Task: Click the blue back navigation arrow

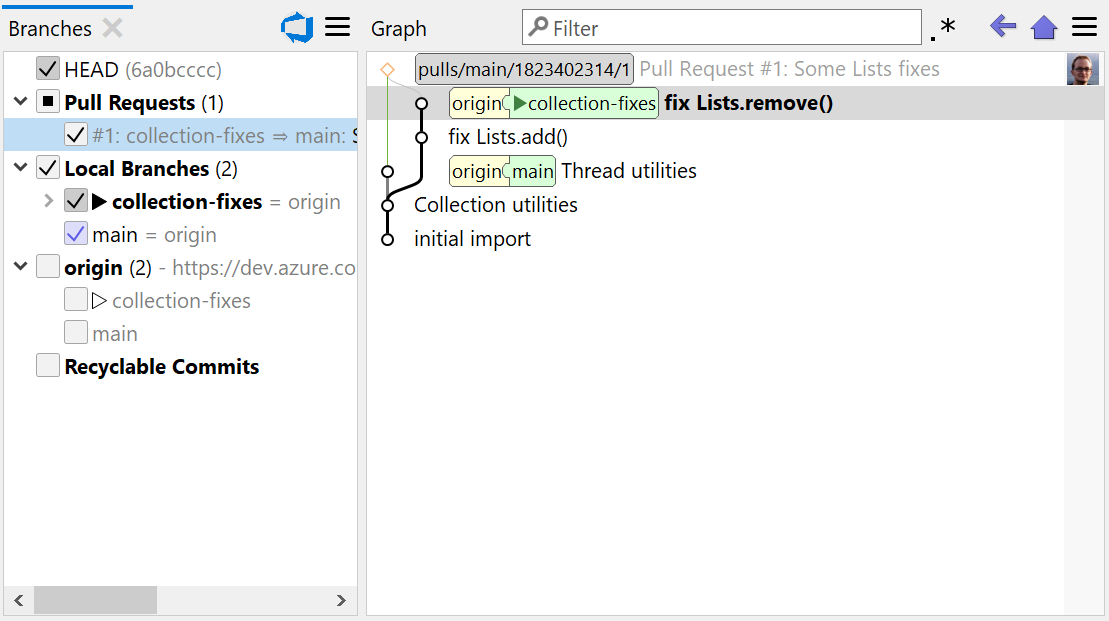Action: click(x=1002, y=26)
